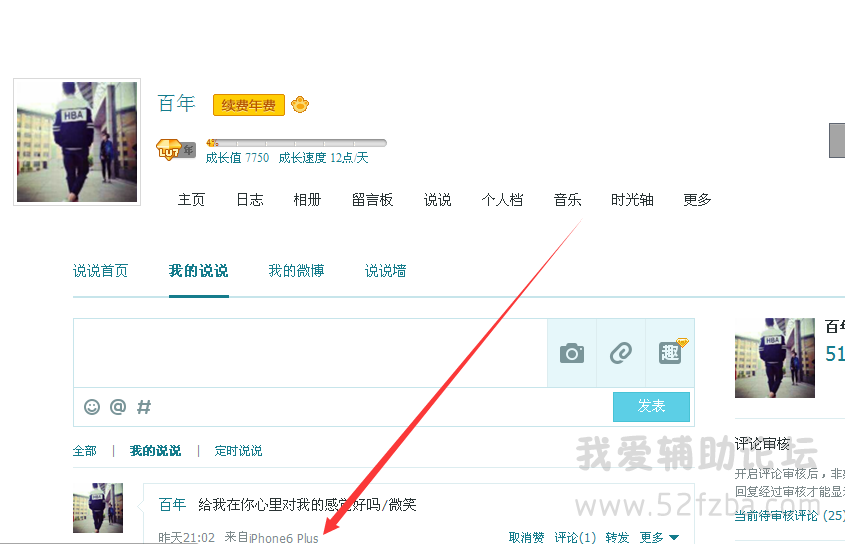
Task: Click 取消赞 to unlike the post
Action: tap(527, 538)
